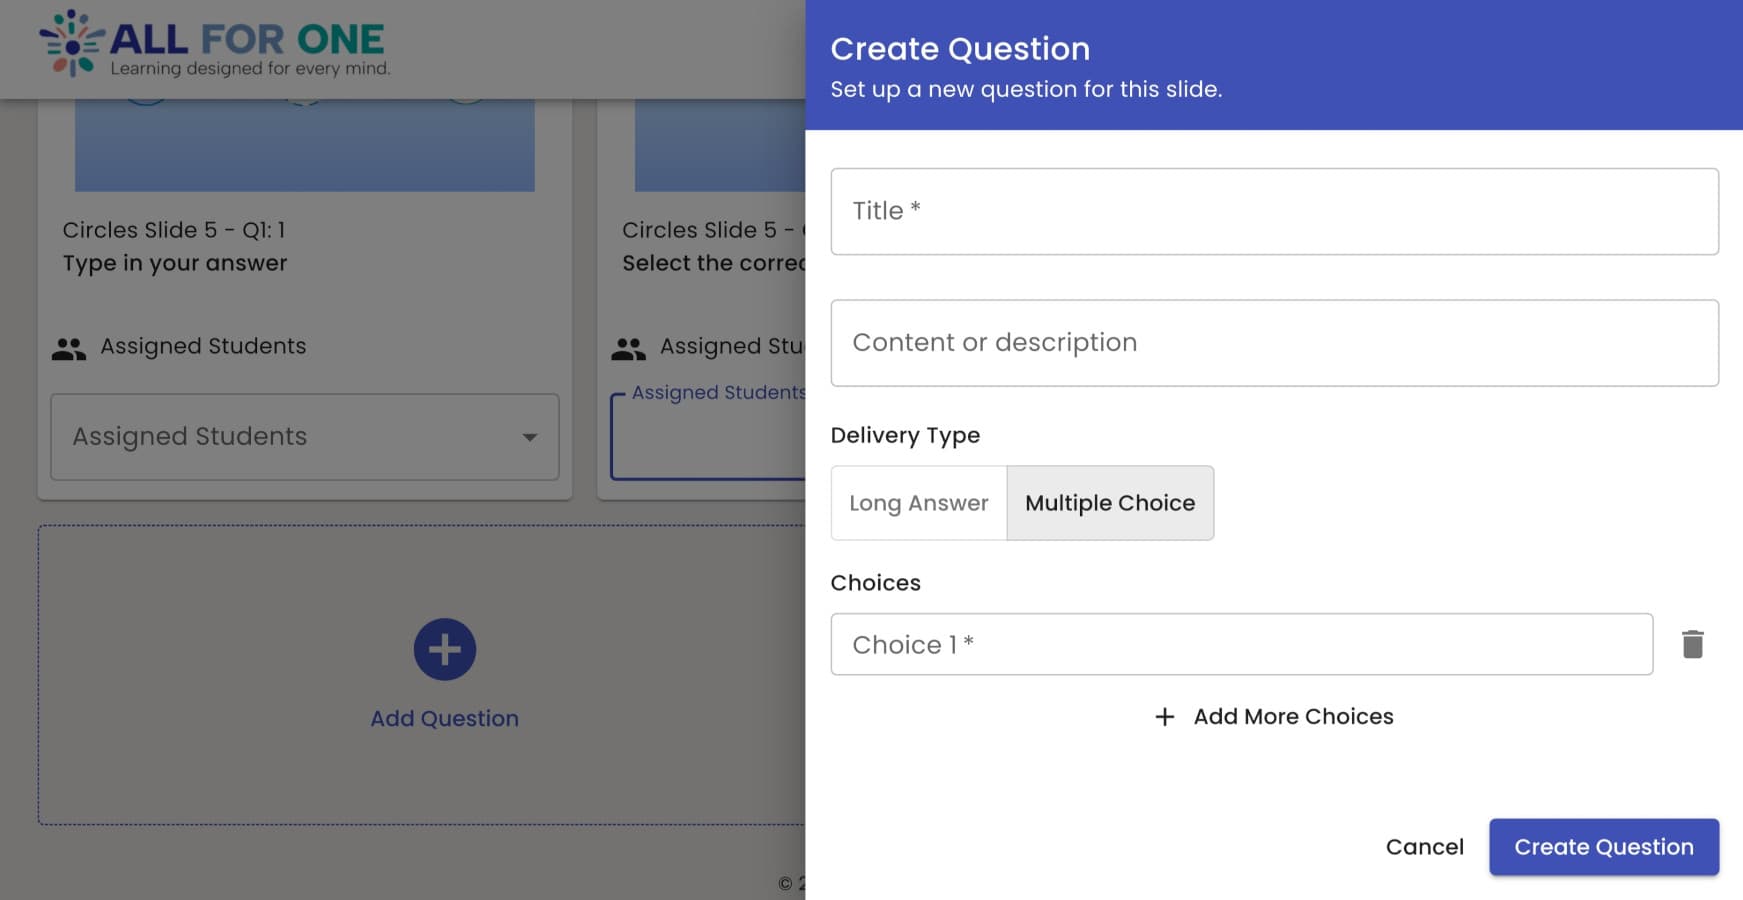
Task: Cancel the question creation
Action: coord(1425,846)
